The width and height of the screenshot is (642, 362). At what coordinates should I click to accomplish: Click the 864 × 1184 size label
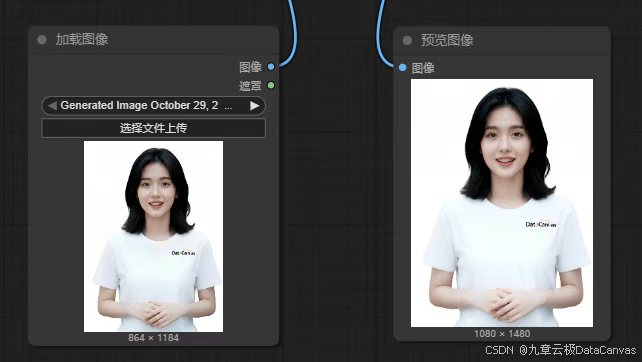pyautogui.click(x=154, y=338)
